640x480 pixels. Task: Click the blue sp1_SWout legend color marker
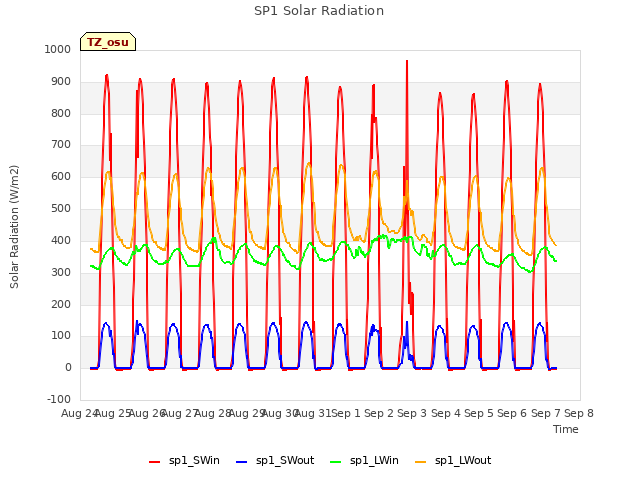242,462
